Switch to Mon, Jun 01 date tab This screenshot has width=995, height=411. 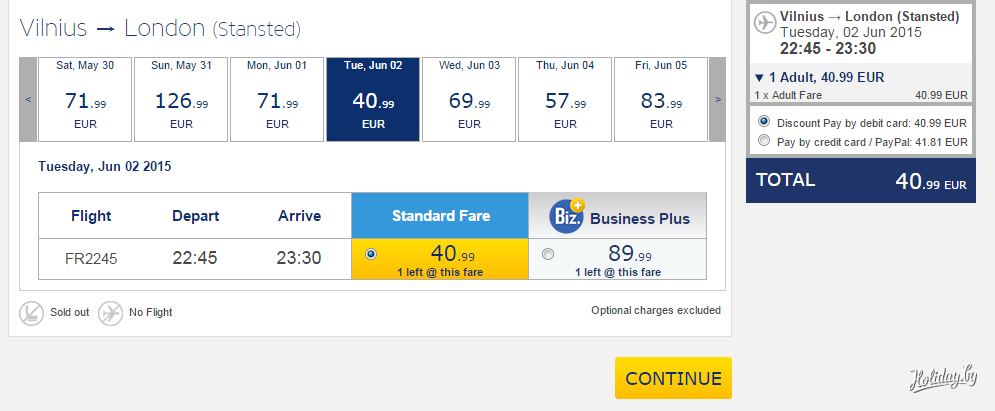pyautogui.click(x=277, y=99)
